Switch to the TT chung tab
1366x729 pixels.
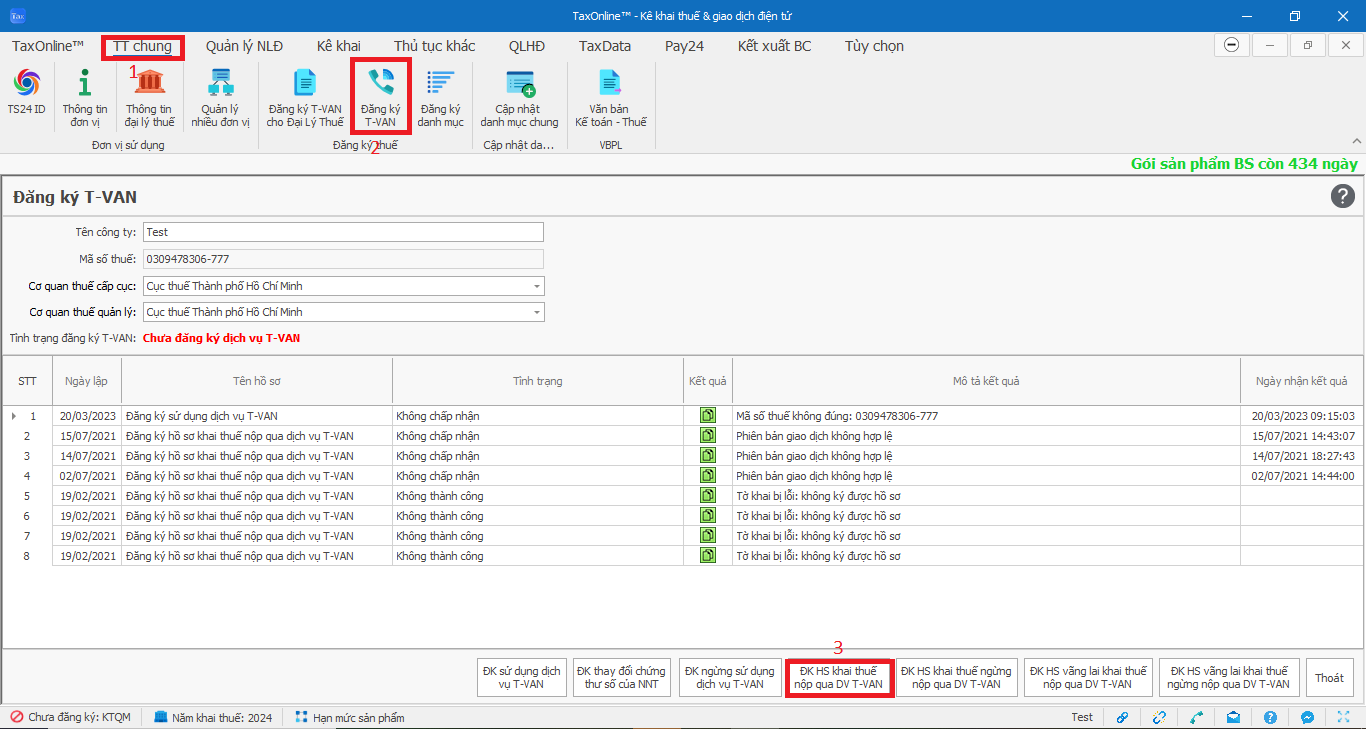(143, 46)
